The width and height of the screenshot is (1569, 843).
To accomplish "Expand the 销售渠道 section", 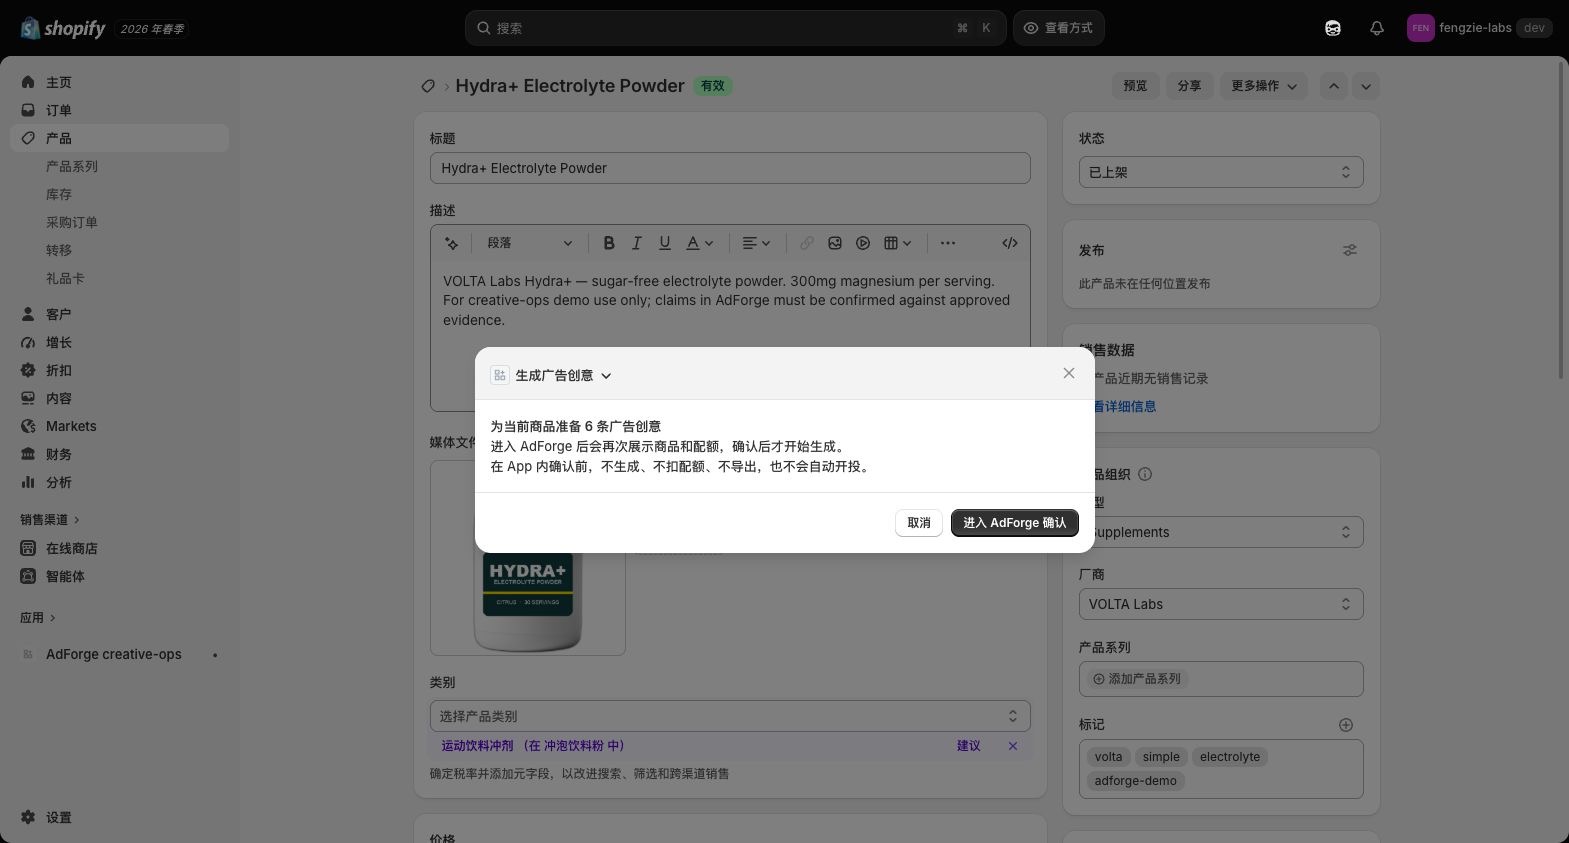I will tap(49, 520).
